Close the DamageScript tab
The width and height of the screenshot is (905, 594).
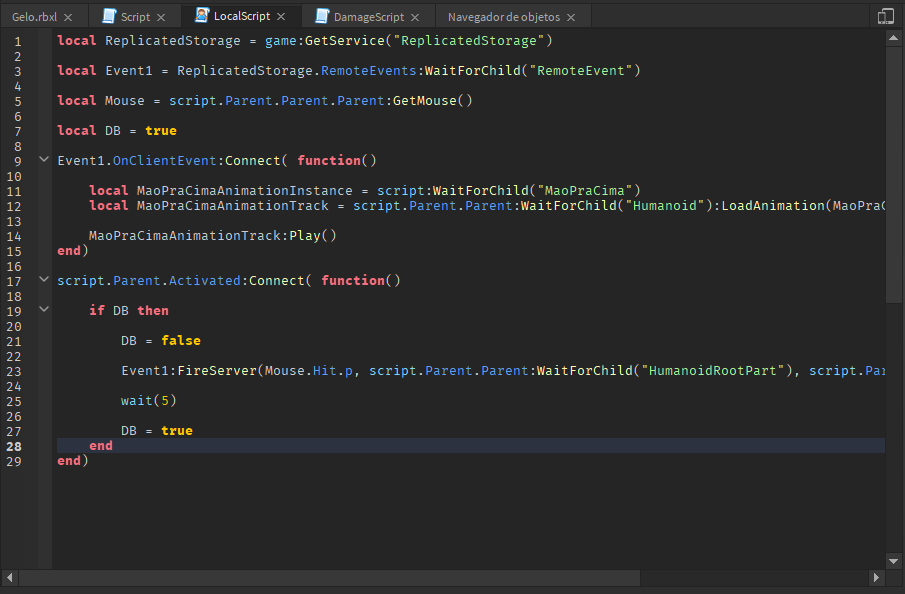tap(415, 17)
